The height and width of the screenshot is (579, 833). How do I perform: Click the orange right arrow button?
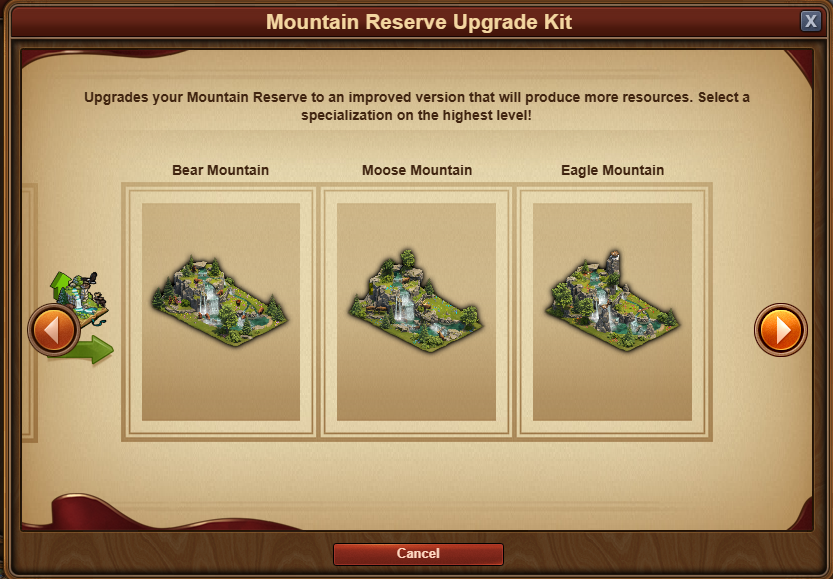coord(780,330)
